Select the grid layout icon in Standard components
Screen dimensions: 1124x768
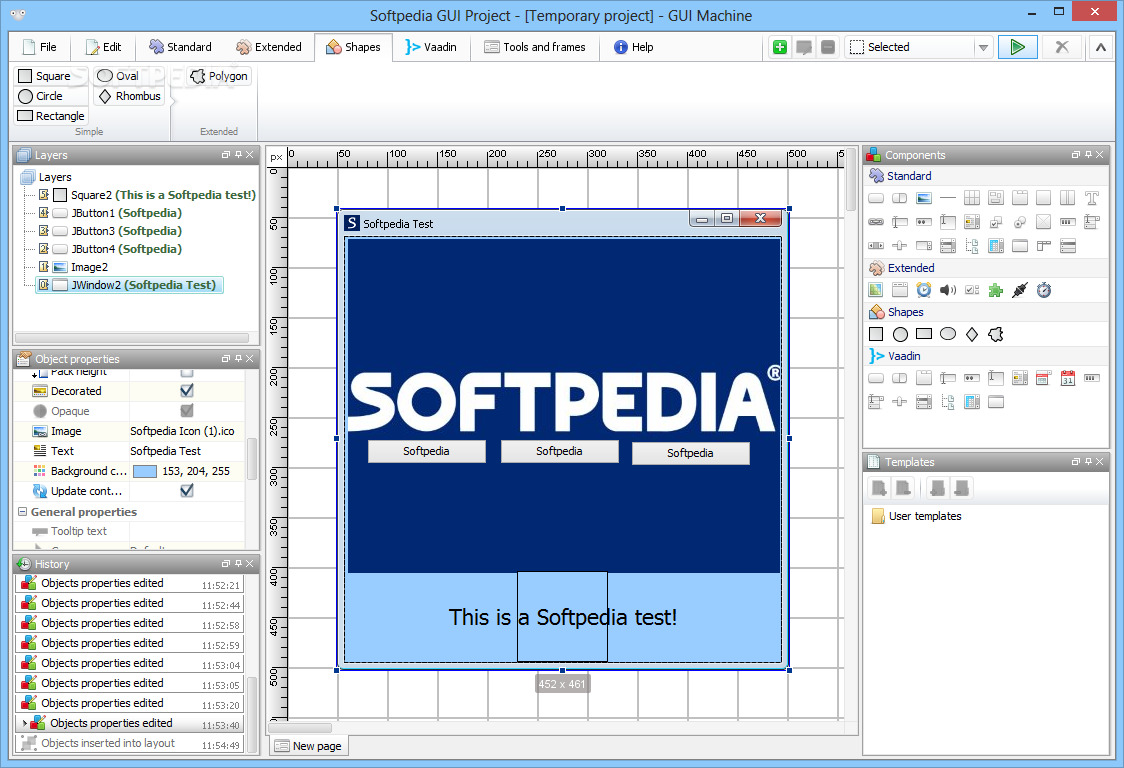(x=972, y=198)
